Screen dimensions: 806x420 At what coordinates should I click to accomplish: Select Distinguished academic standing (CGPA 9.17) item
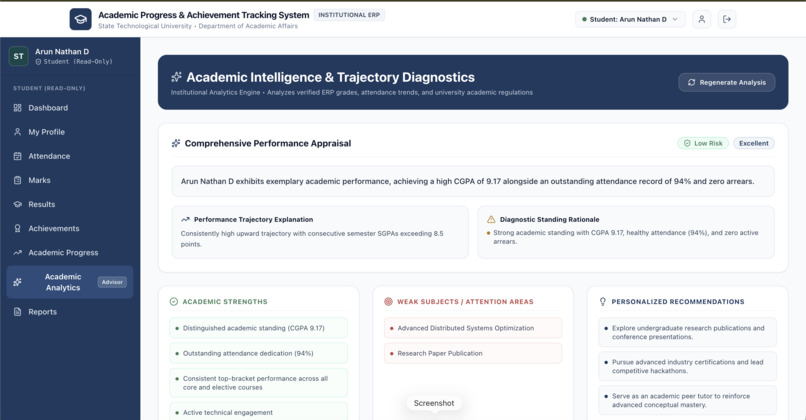coord(259,328)
